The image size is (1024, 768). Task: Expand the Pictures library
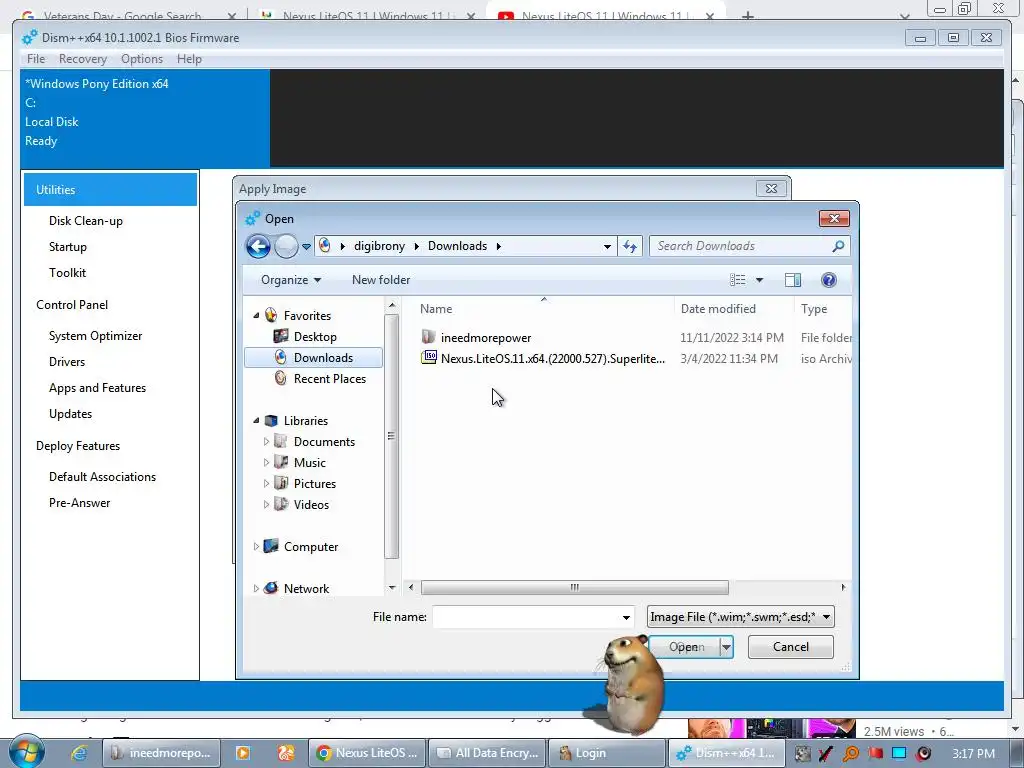point(266,483)
